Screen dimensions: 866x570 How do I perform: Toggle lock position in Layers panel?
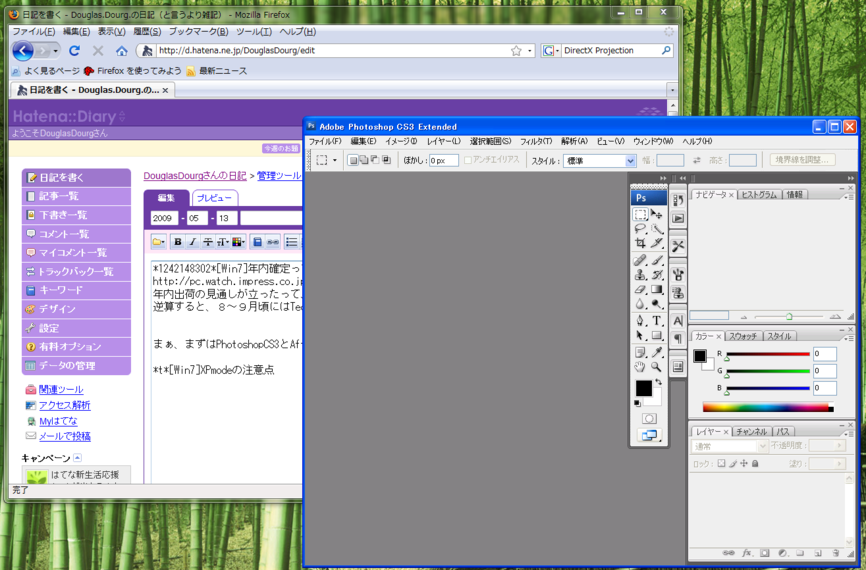coord(744,463)
